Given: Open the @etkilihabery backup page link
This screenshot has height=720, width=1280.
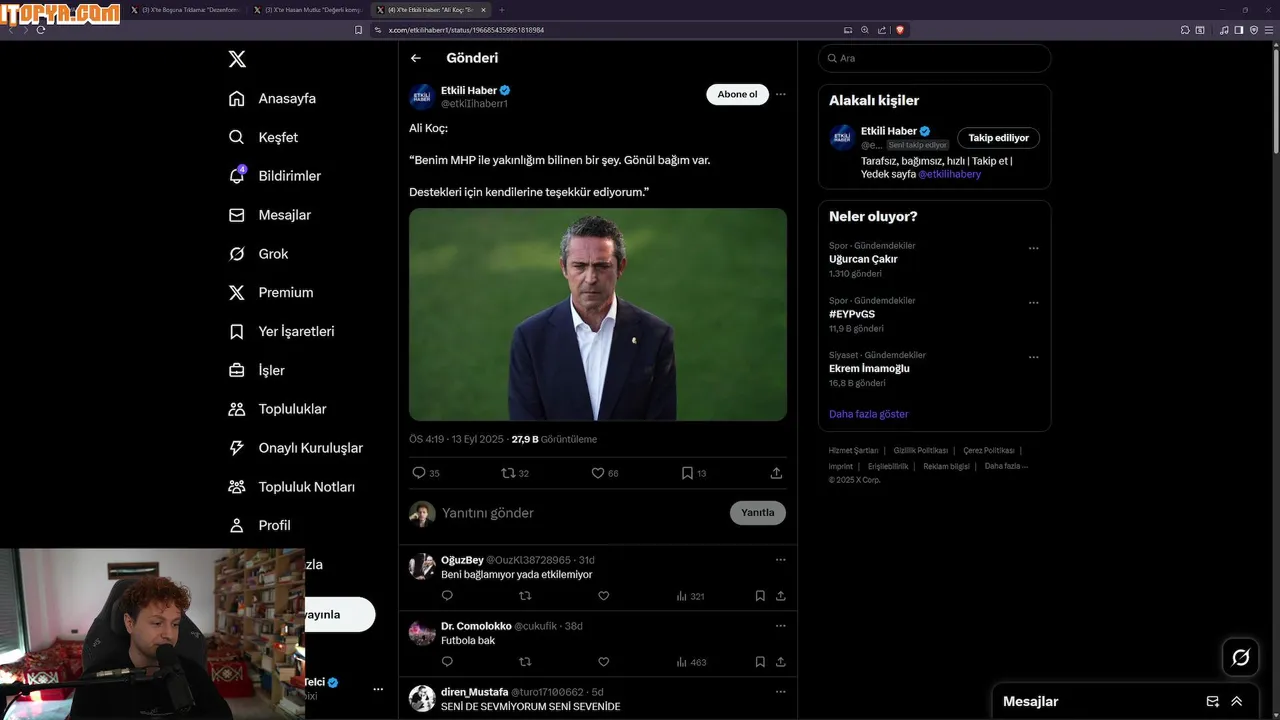Looking at the screenshot, I should 949,174.
